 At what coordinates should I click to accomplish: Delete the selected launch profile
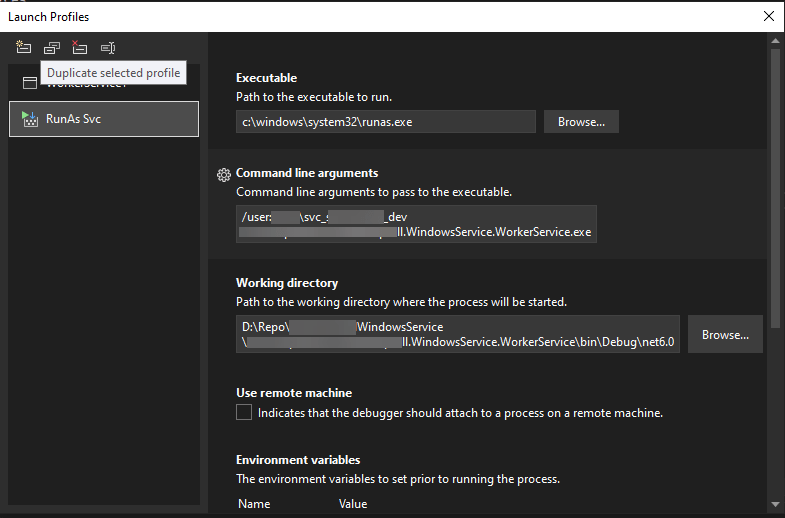tap(79, 48)
